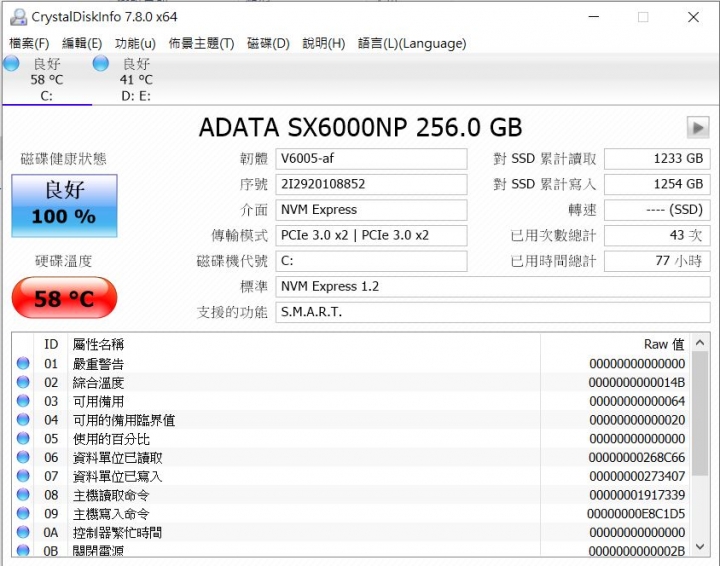Select the C: drive tab at 58 °C

(x=47, y=79)
